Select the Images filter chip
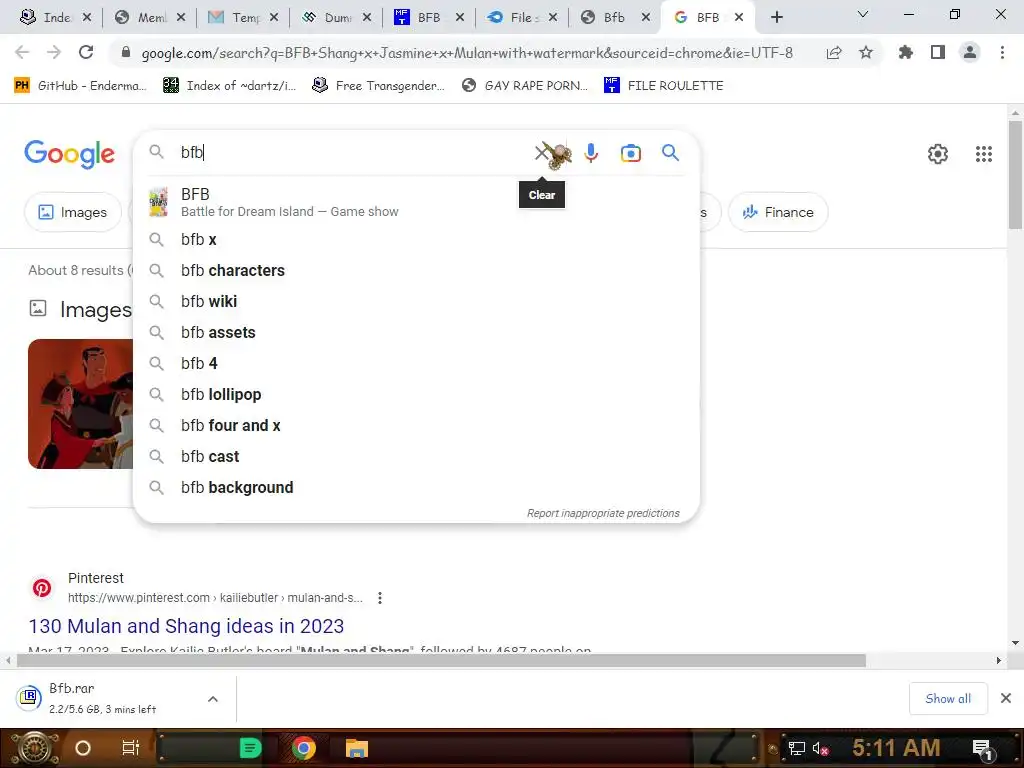Image resolution: width=1024 pixels, height=768 pixels. (73, 212)
